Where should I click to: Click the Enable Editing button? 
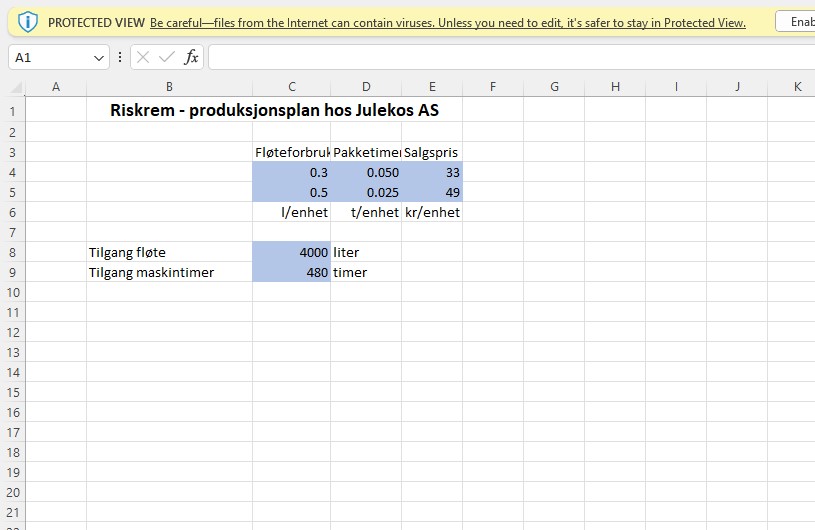point(795,22)
